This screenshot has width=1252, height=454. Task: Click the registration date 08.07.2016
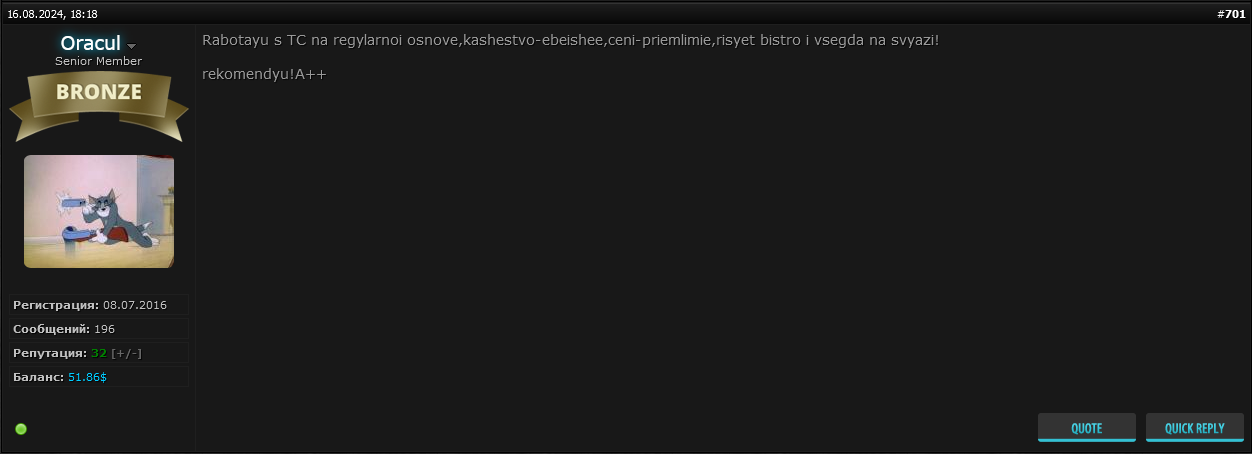(135, 304)
